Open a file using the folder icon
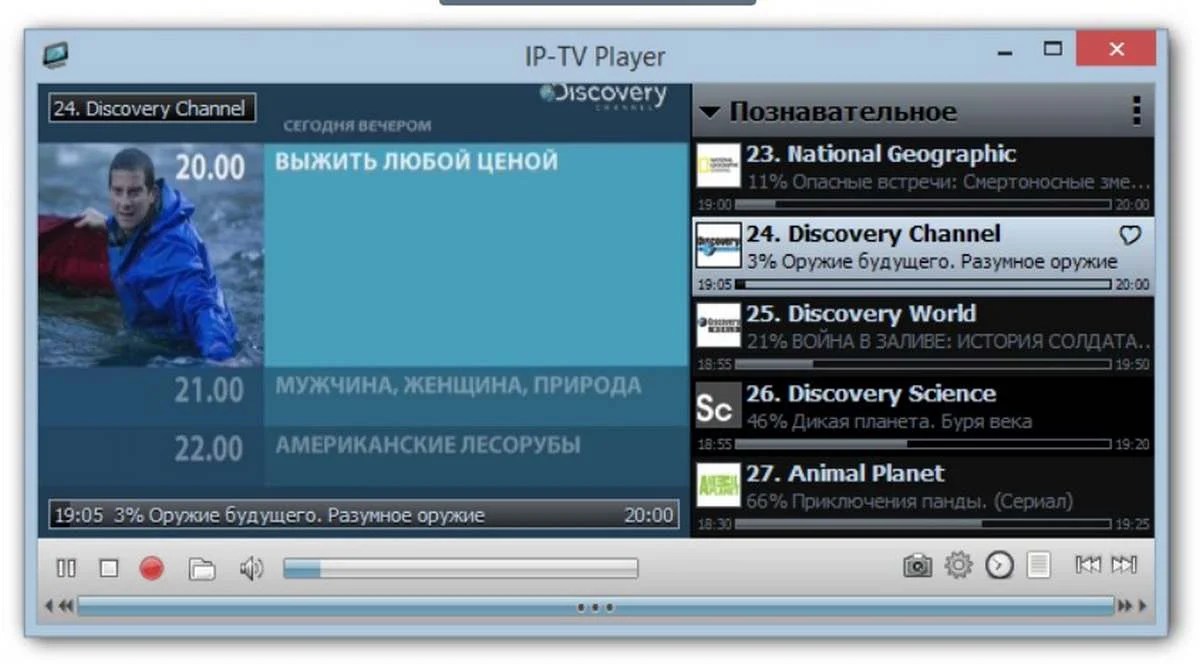The width and height of the screenshot is (1200, 665). pos(202,569)
